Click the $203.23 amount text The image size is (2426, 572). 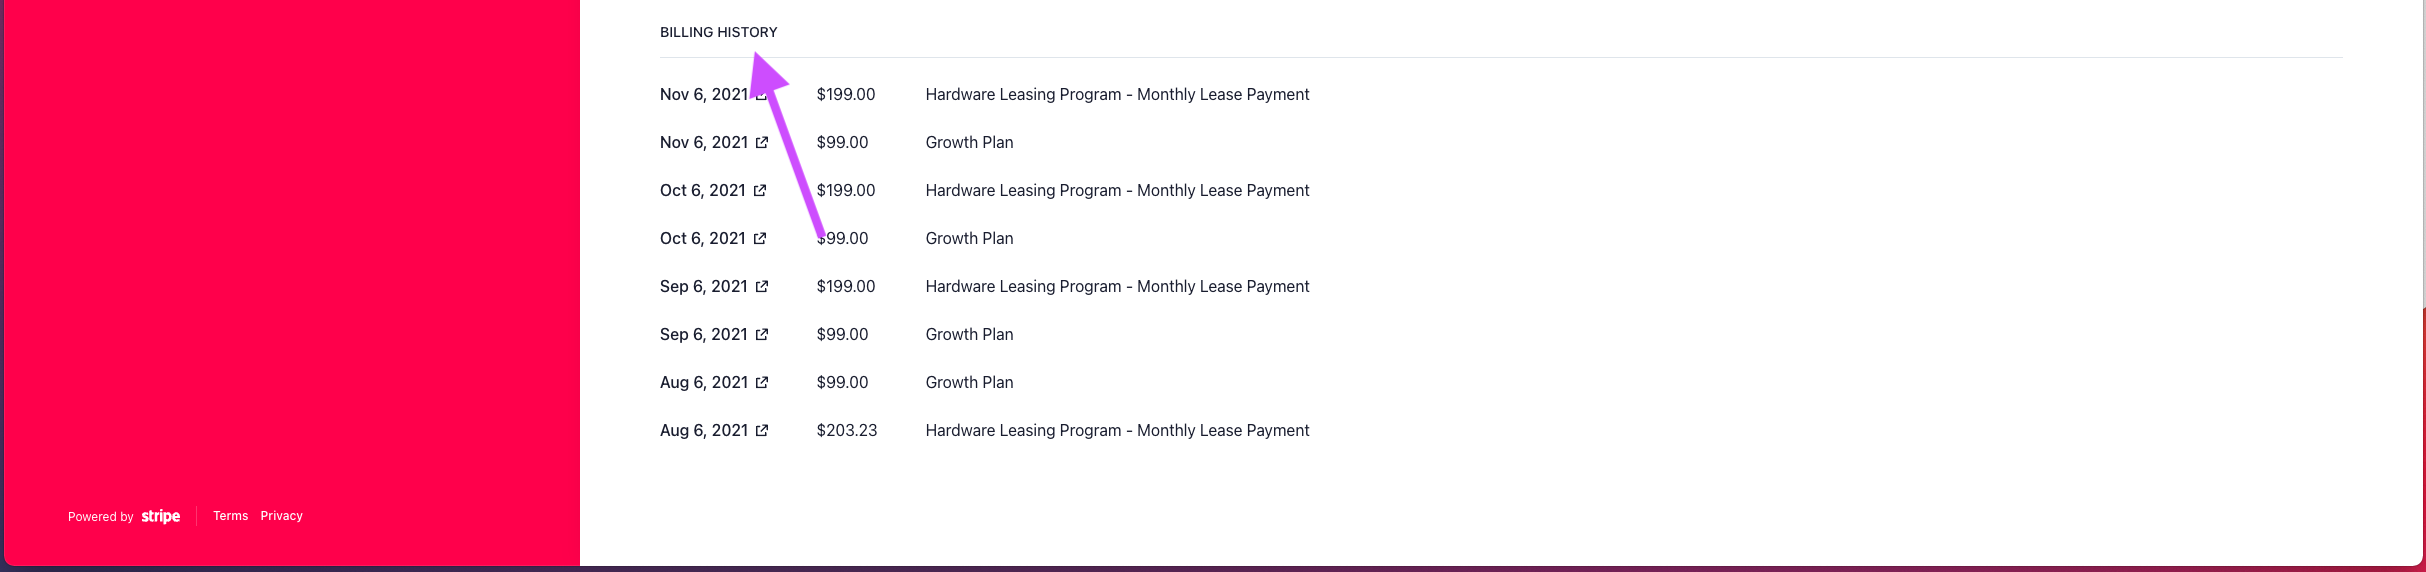(x=847, y=430)
